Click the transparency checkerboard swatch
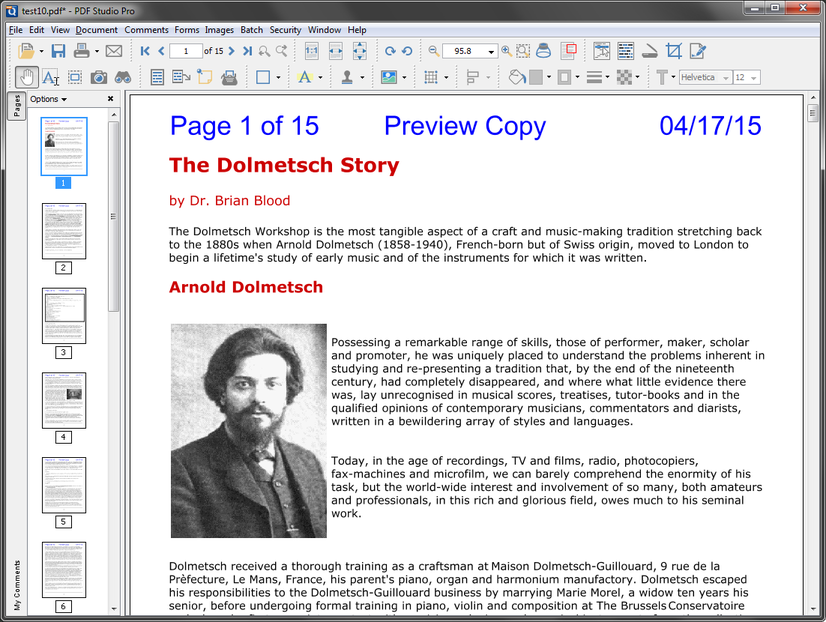 click(x=624, y=77)
